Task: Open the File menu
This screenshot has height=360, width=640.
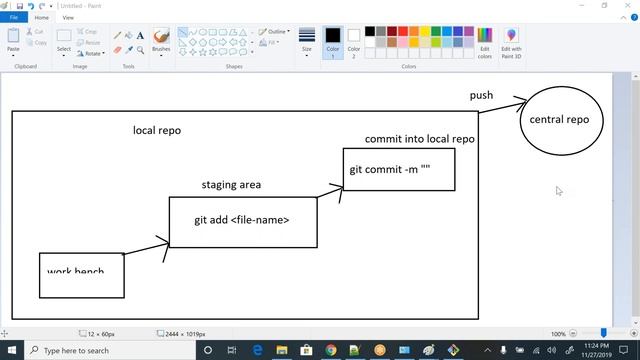Action: [x=14, y=18]
